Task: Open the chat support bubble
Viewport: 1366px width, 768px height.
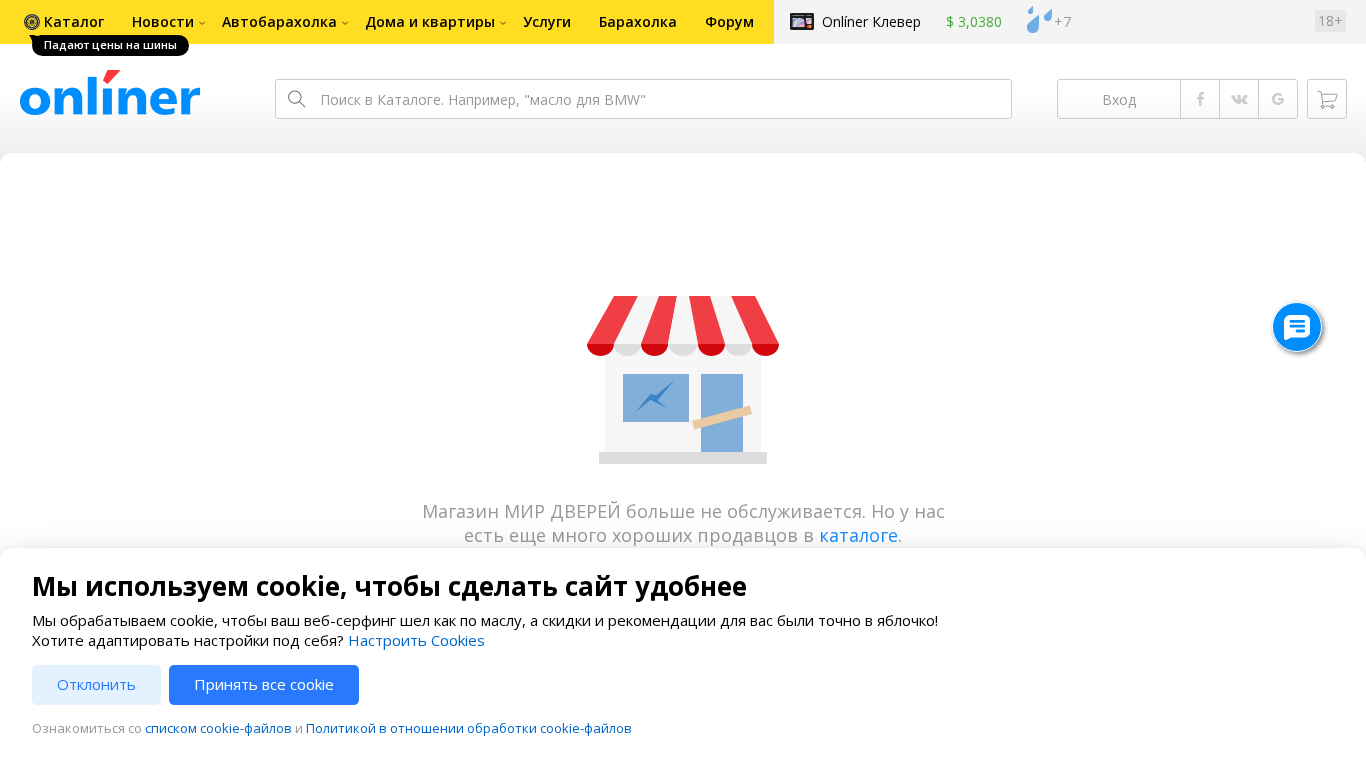Action: pyautogui.click(x=1297, y=327)
